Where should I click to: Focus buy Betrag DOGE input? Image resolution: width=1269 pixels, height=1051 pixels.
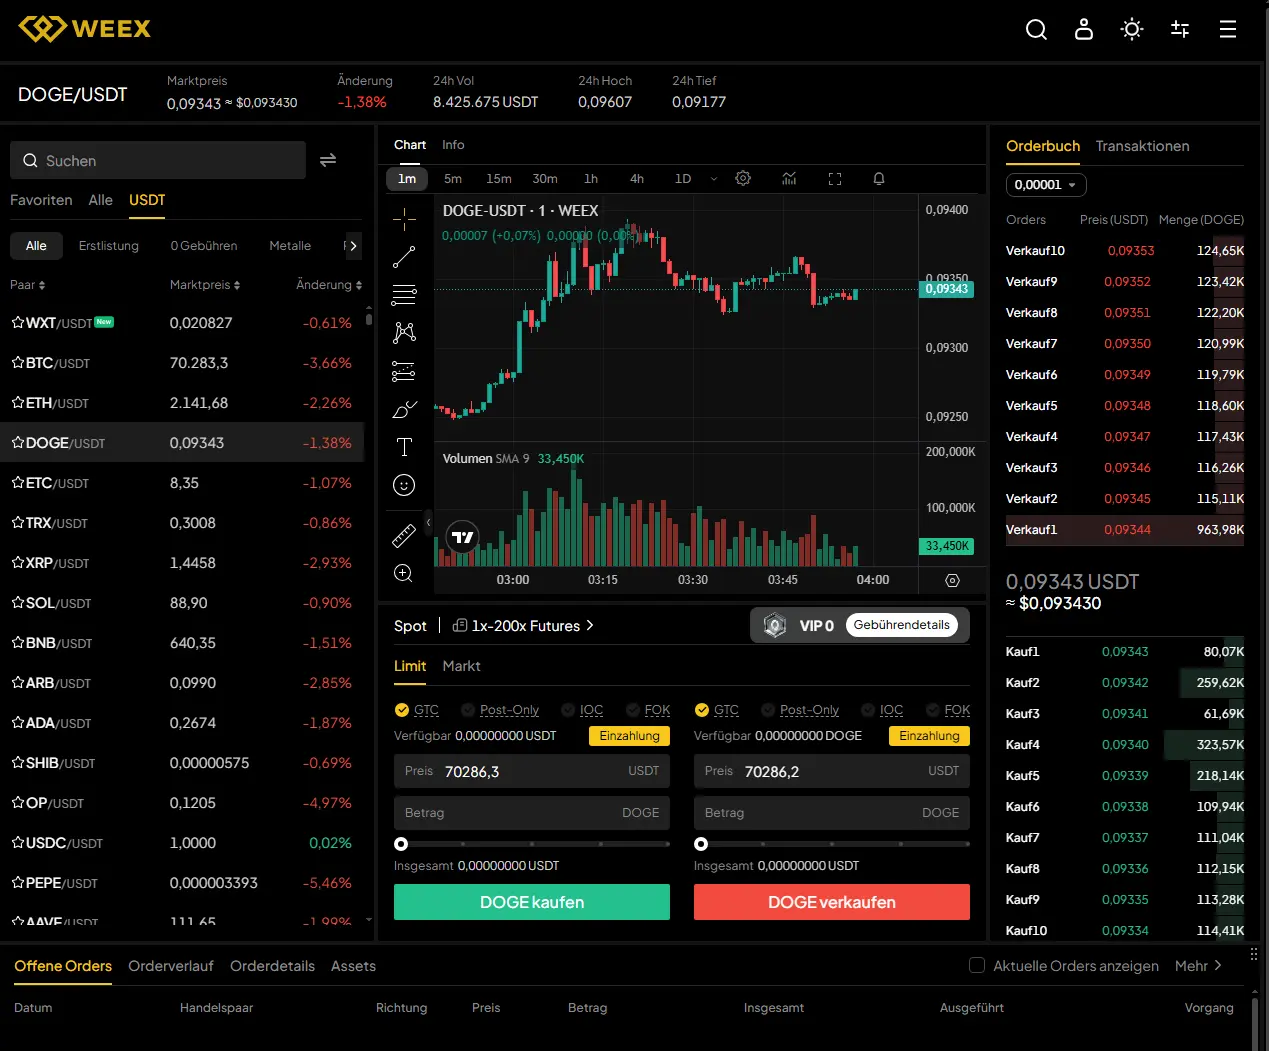532,813
